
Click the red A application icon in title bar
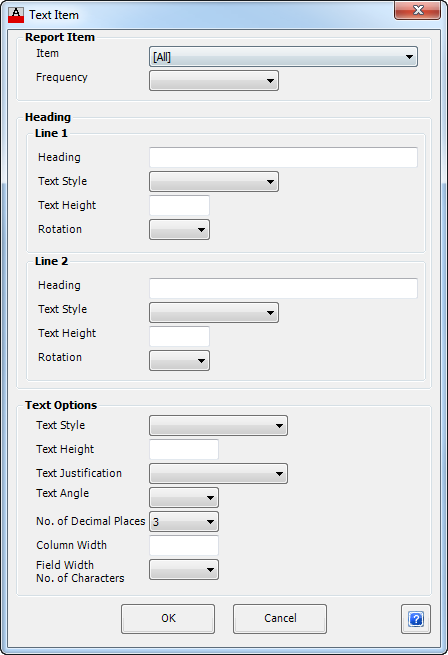pos(16,15)
